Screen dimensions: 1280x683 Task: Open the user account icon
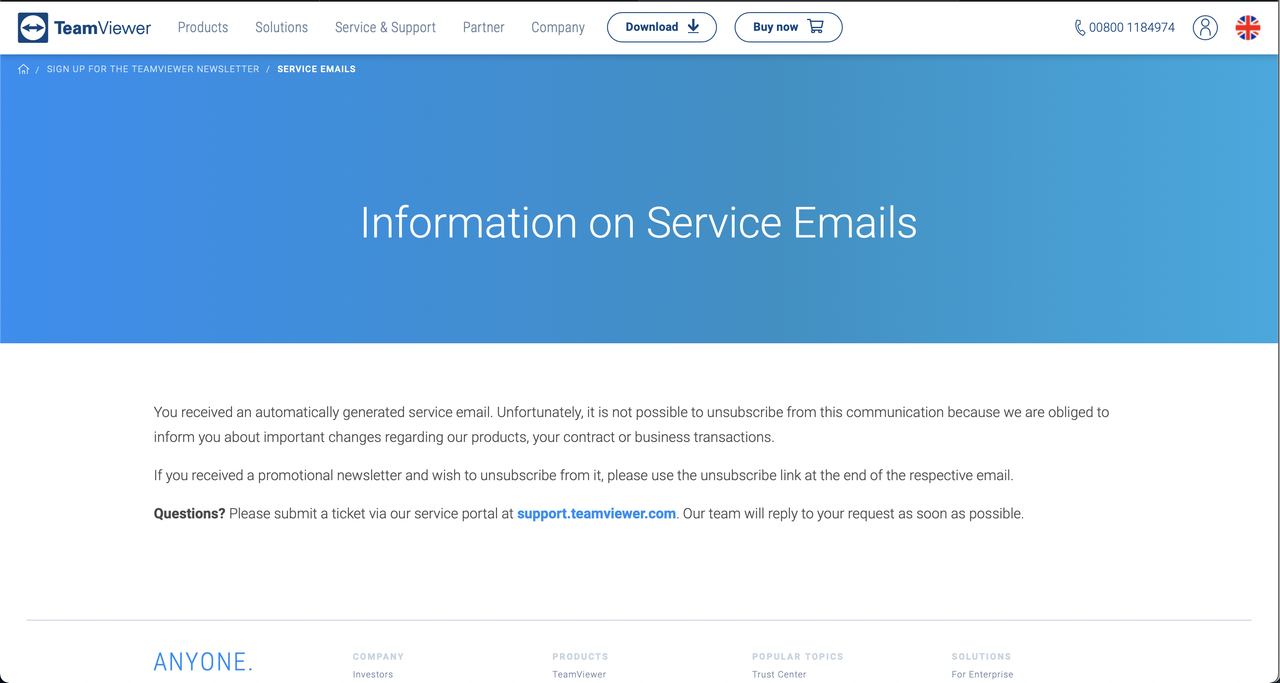coord(1205,27)
